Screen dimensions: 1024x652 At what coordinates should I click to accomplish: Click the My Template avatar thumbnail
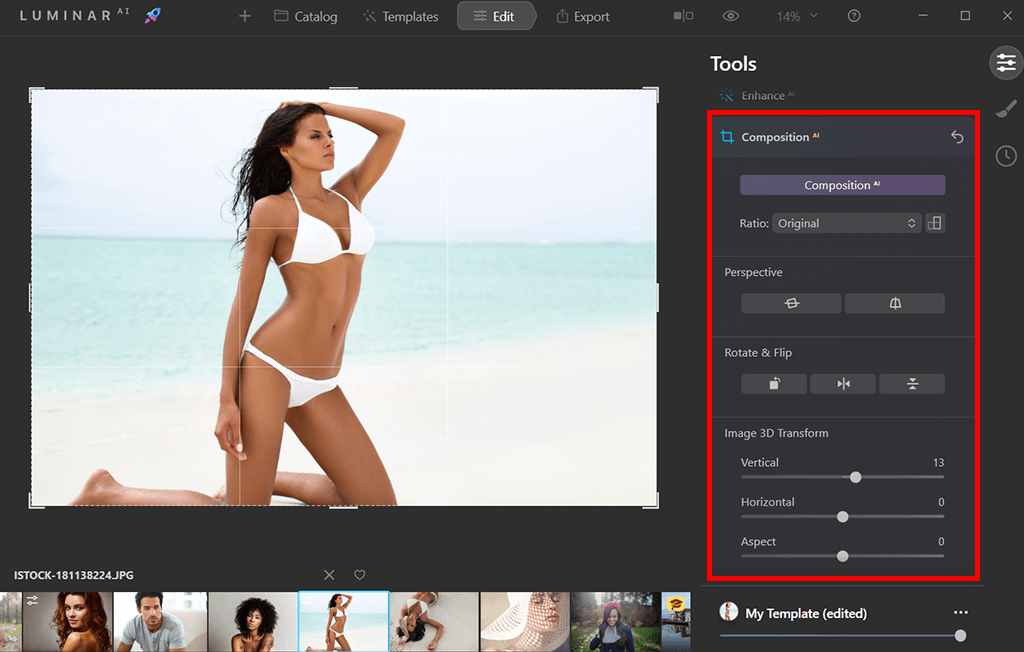(x=729, y=612)
